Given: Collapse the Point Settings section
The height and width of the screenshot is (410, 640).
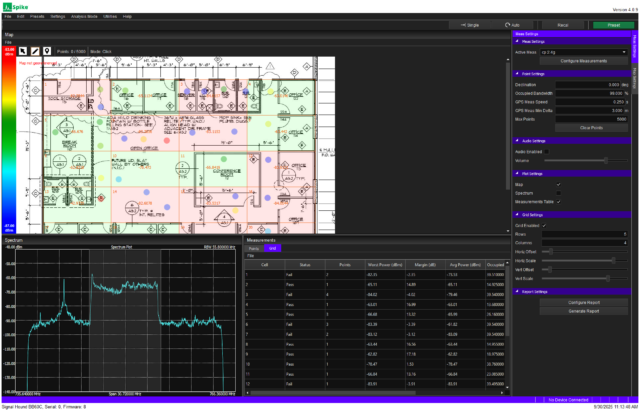Looking at the screenshot, I should point(517,74).
